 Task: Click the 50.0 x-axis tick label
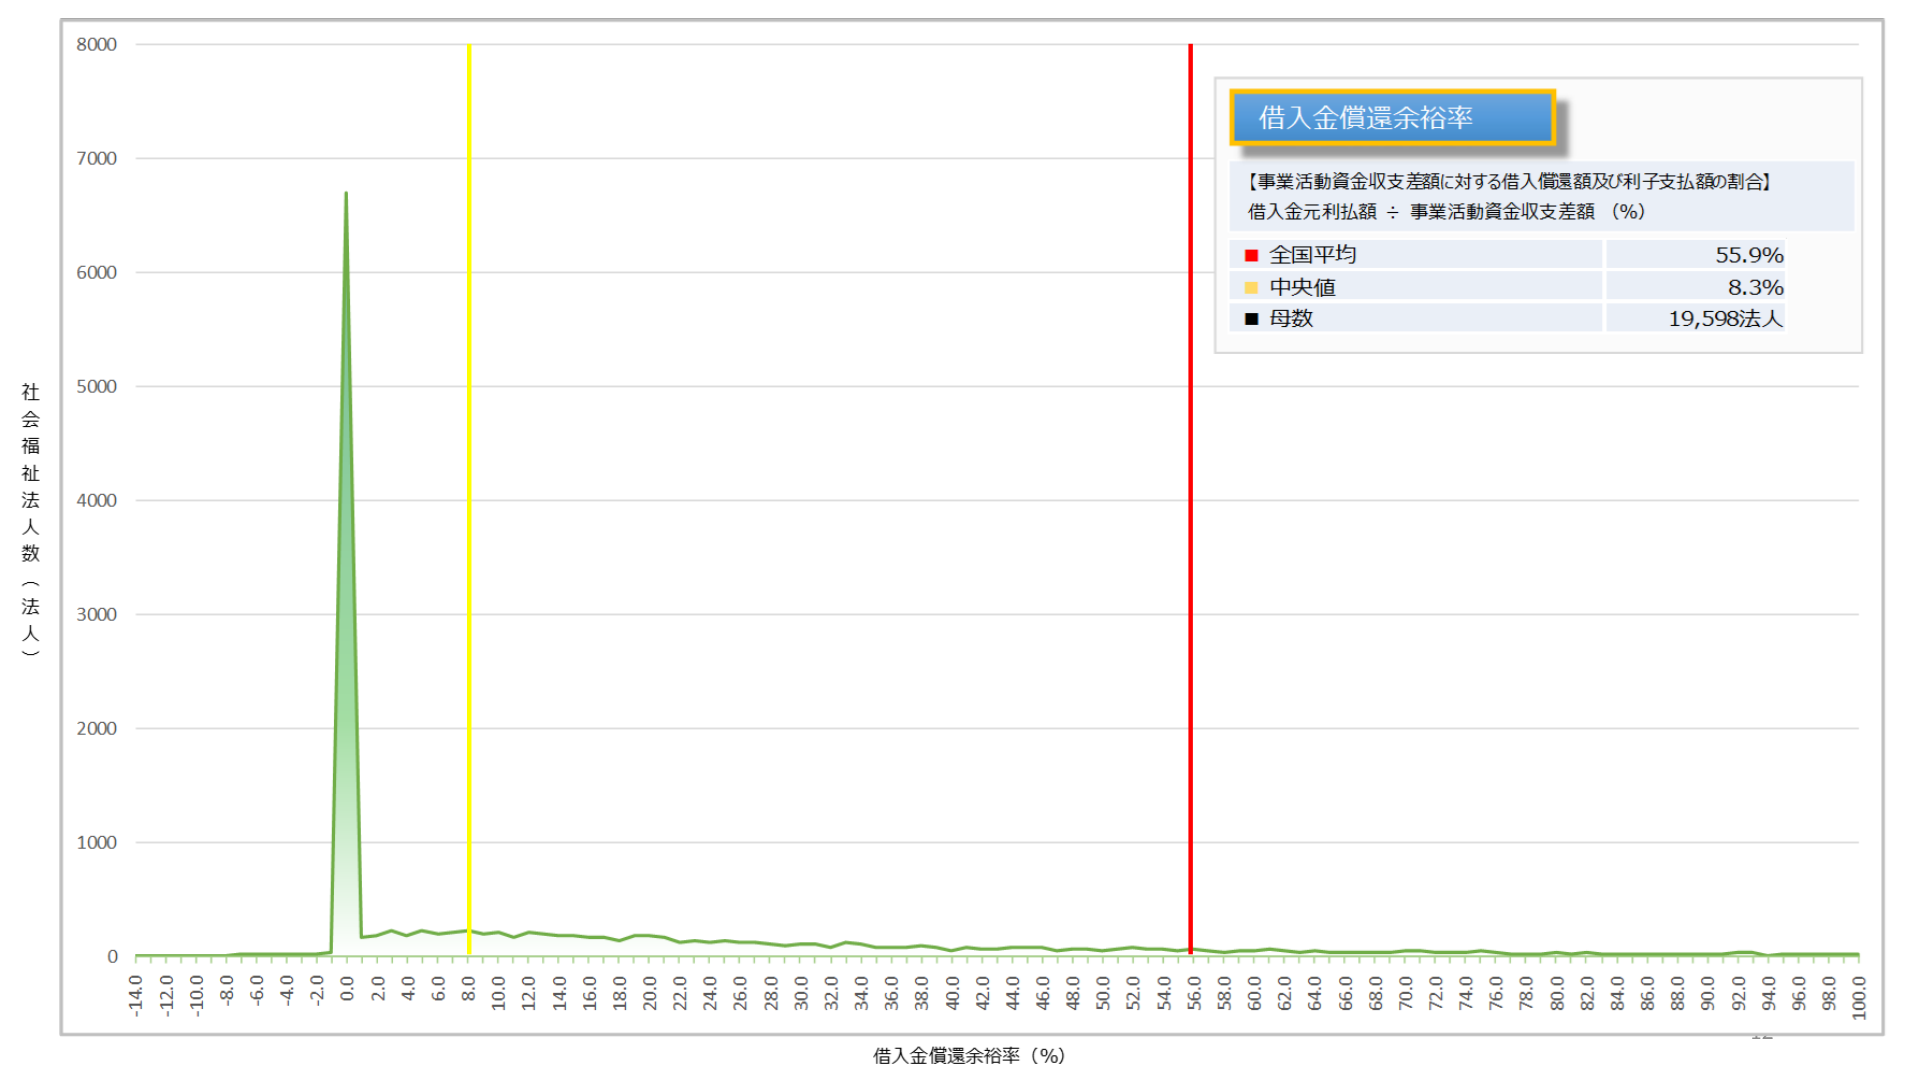point(1103,994)
